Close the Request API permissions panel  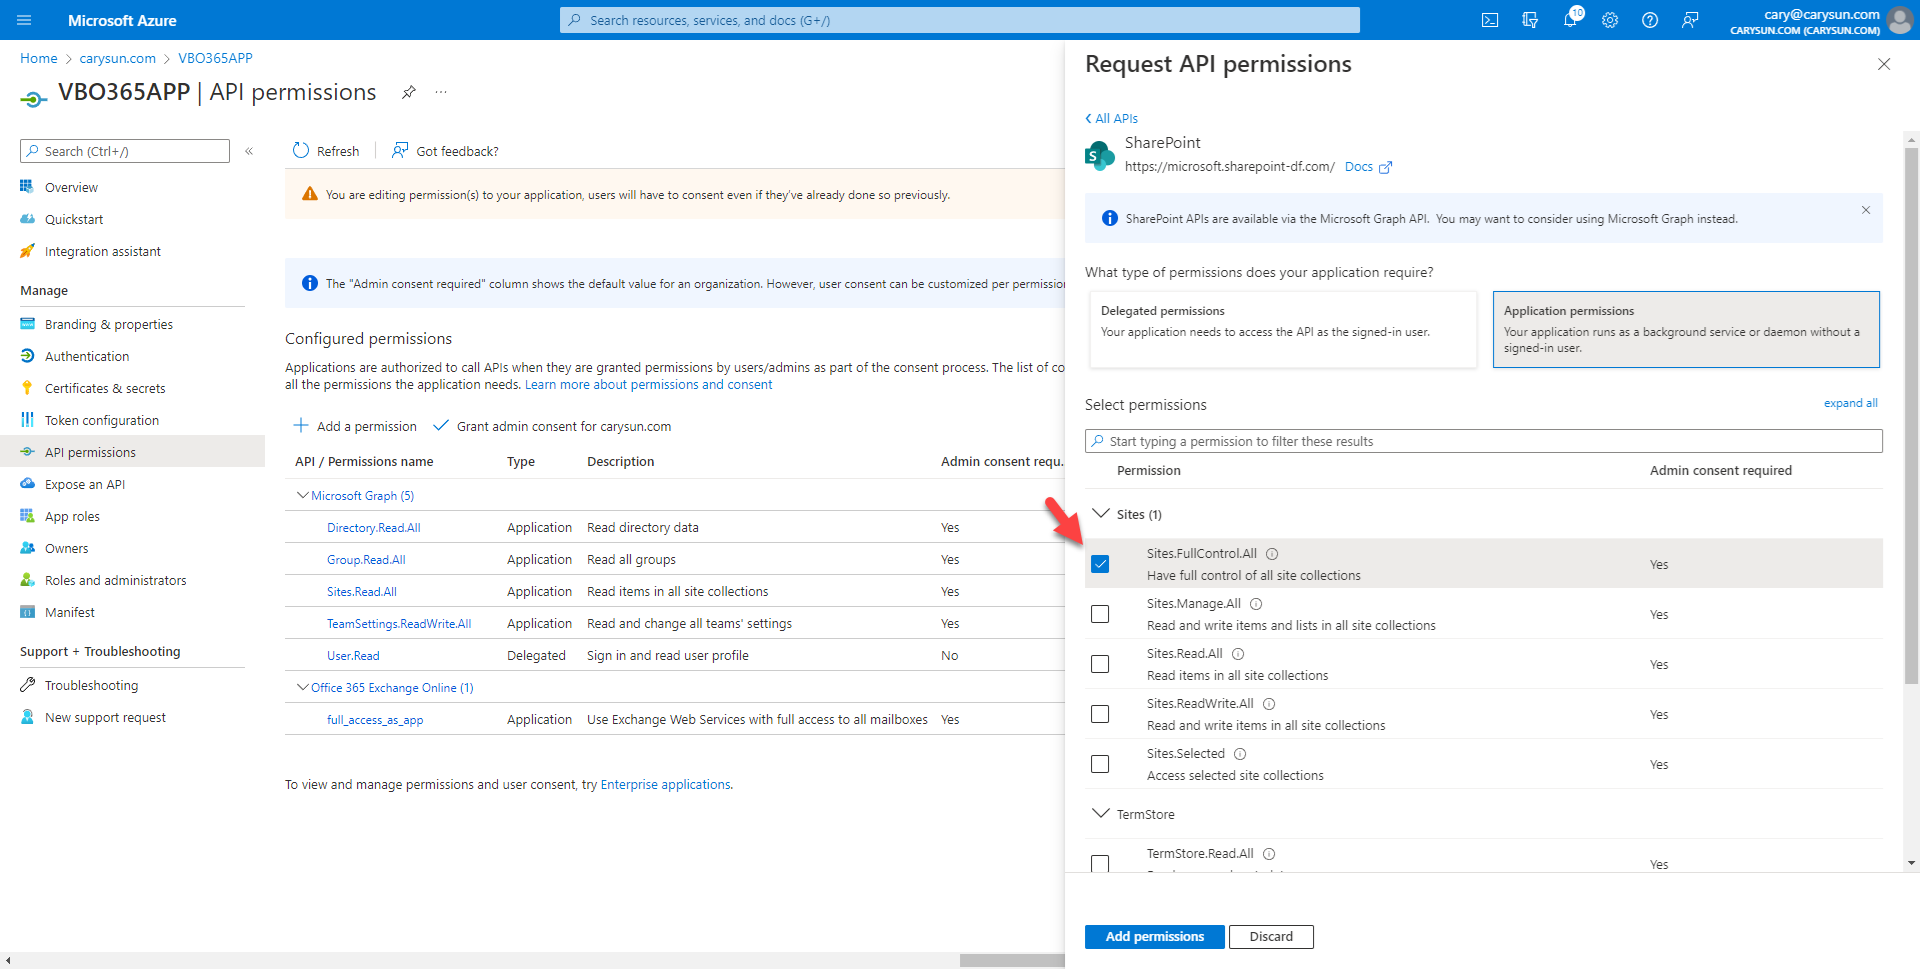1884,64
